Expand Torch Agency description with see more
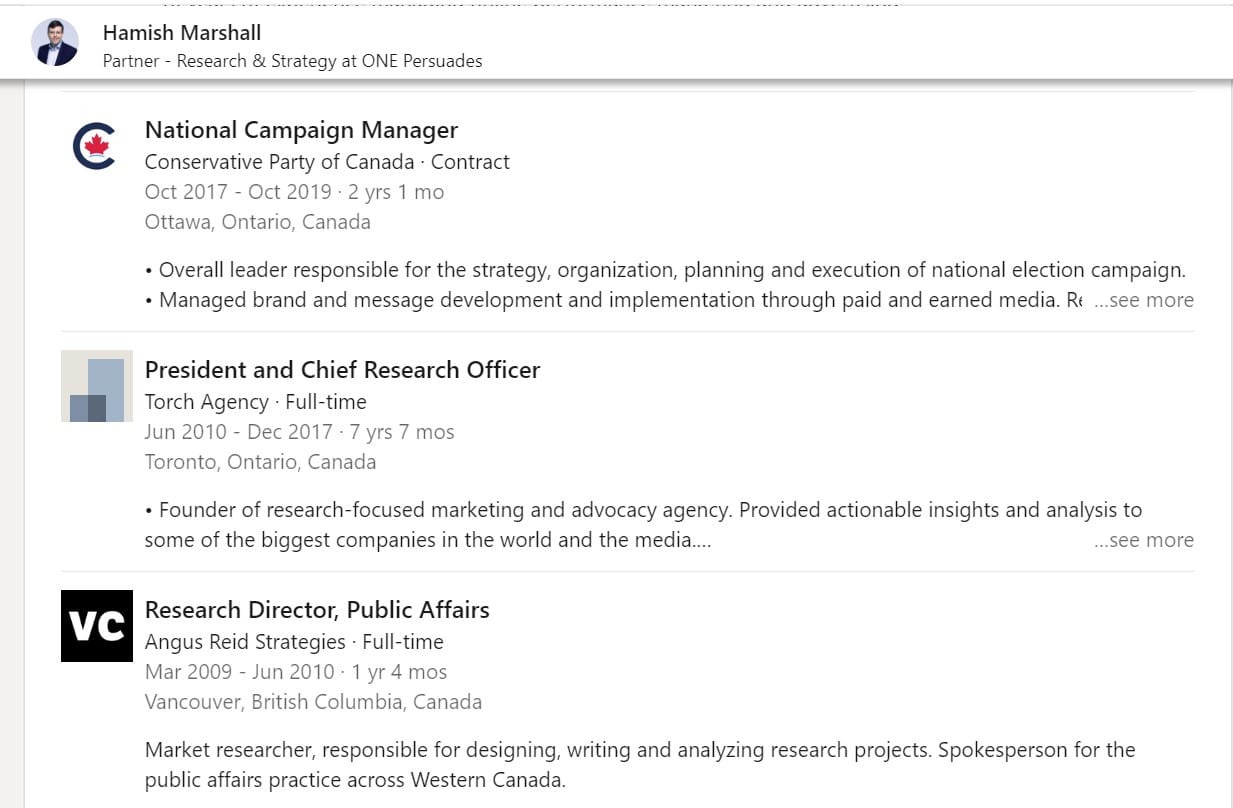This screenshot has width=1233, height=808. (x=1143, y=540)
